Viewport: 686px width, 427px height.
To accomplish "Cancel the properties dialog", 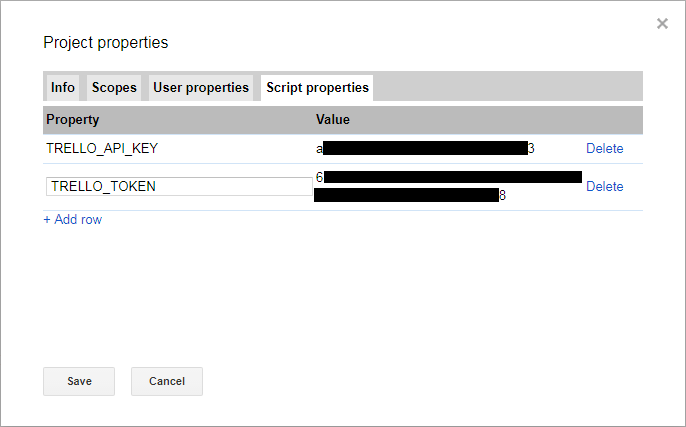I will tap(167, 381).
